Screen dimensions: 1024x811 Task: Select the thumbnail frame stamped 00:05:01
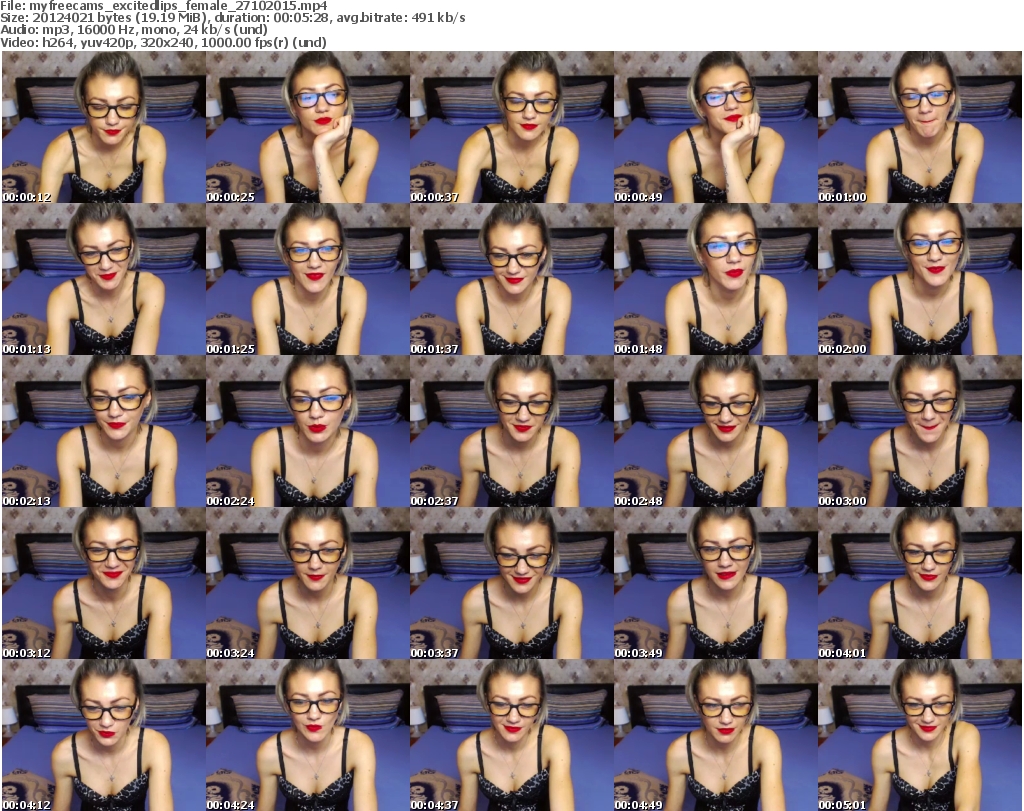point(920,735)
